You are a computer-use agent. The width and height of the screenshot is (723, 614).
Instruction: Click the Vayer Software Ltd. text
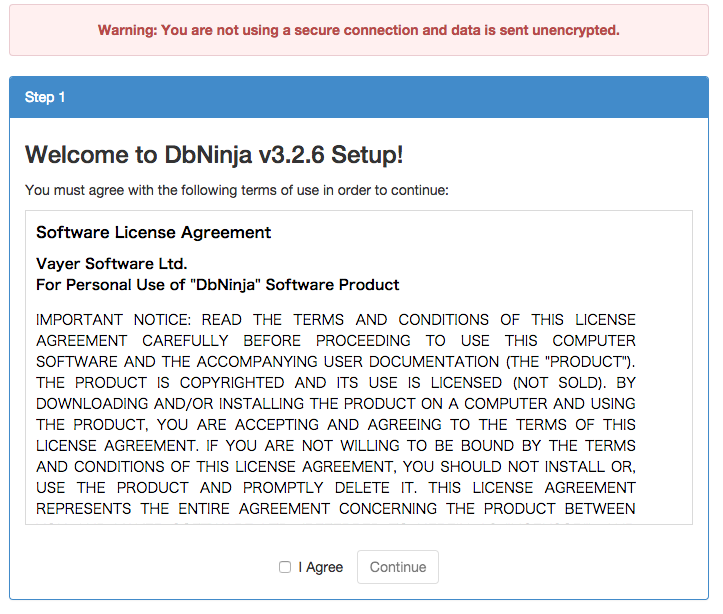coord(112,264)
